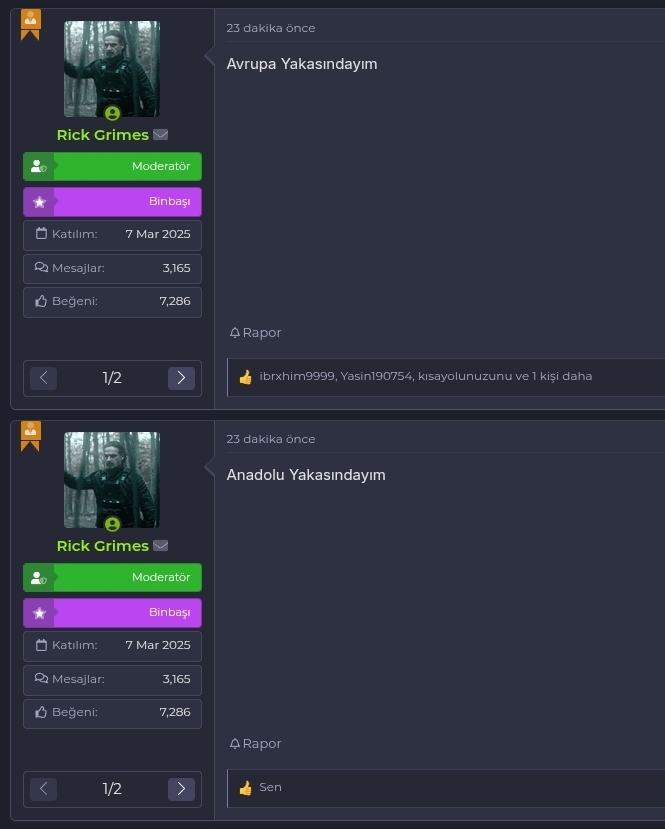Go to next page in first profile card
This screenshot has height=829, width=665.
coord(181,378)
